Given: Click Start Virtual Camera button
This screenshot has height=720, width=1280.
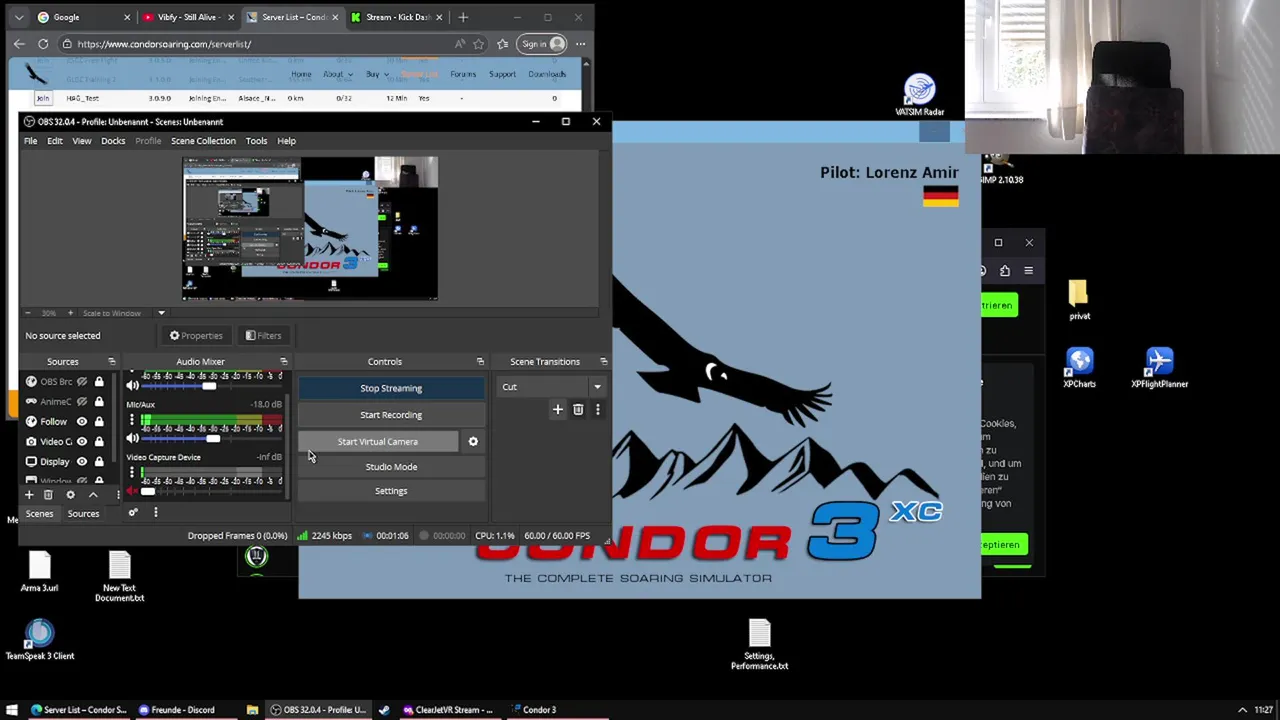Looking at the screenshot, I should coord(378,441).
